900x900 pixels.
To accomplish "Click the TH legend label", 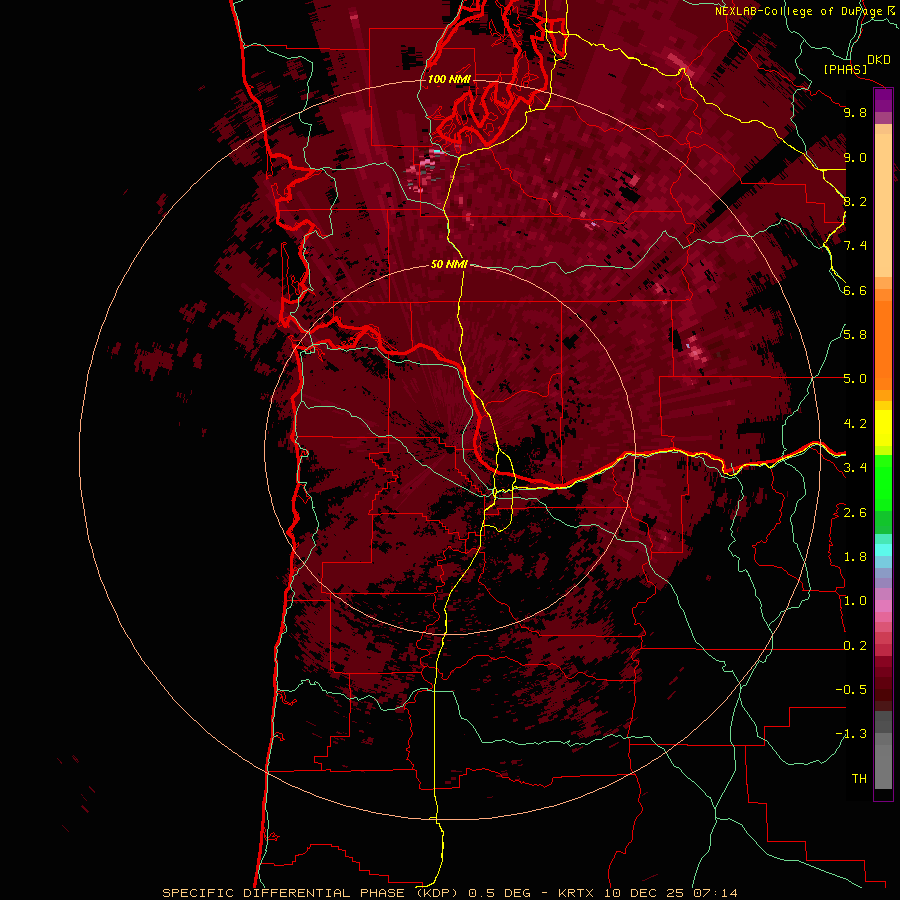I will coord(859,779).
